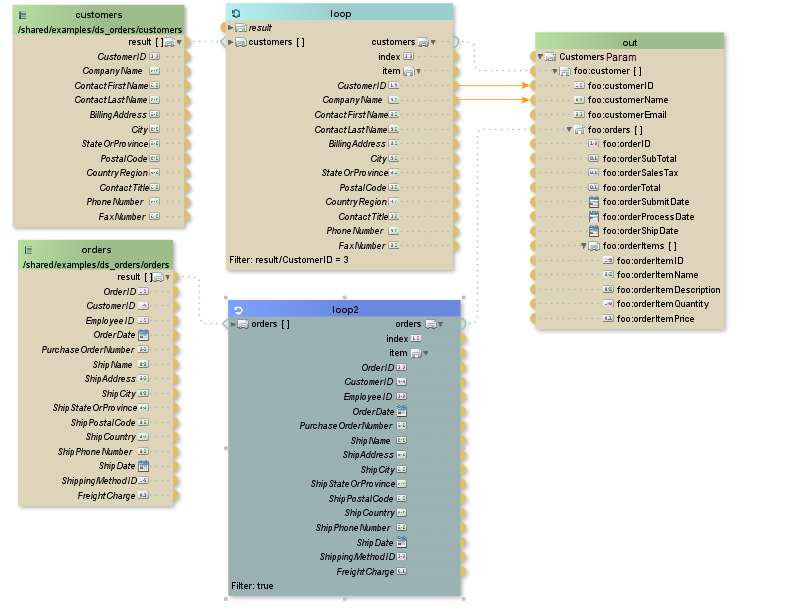Click the decimal icon next to foo:orderSubTotal
This screenshot has height=612, width=805.
click(x=593, y=159)
